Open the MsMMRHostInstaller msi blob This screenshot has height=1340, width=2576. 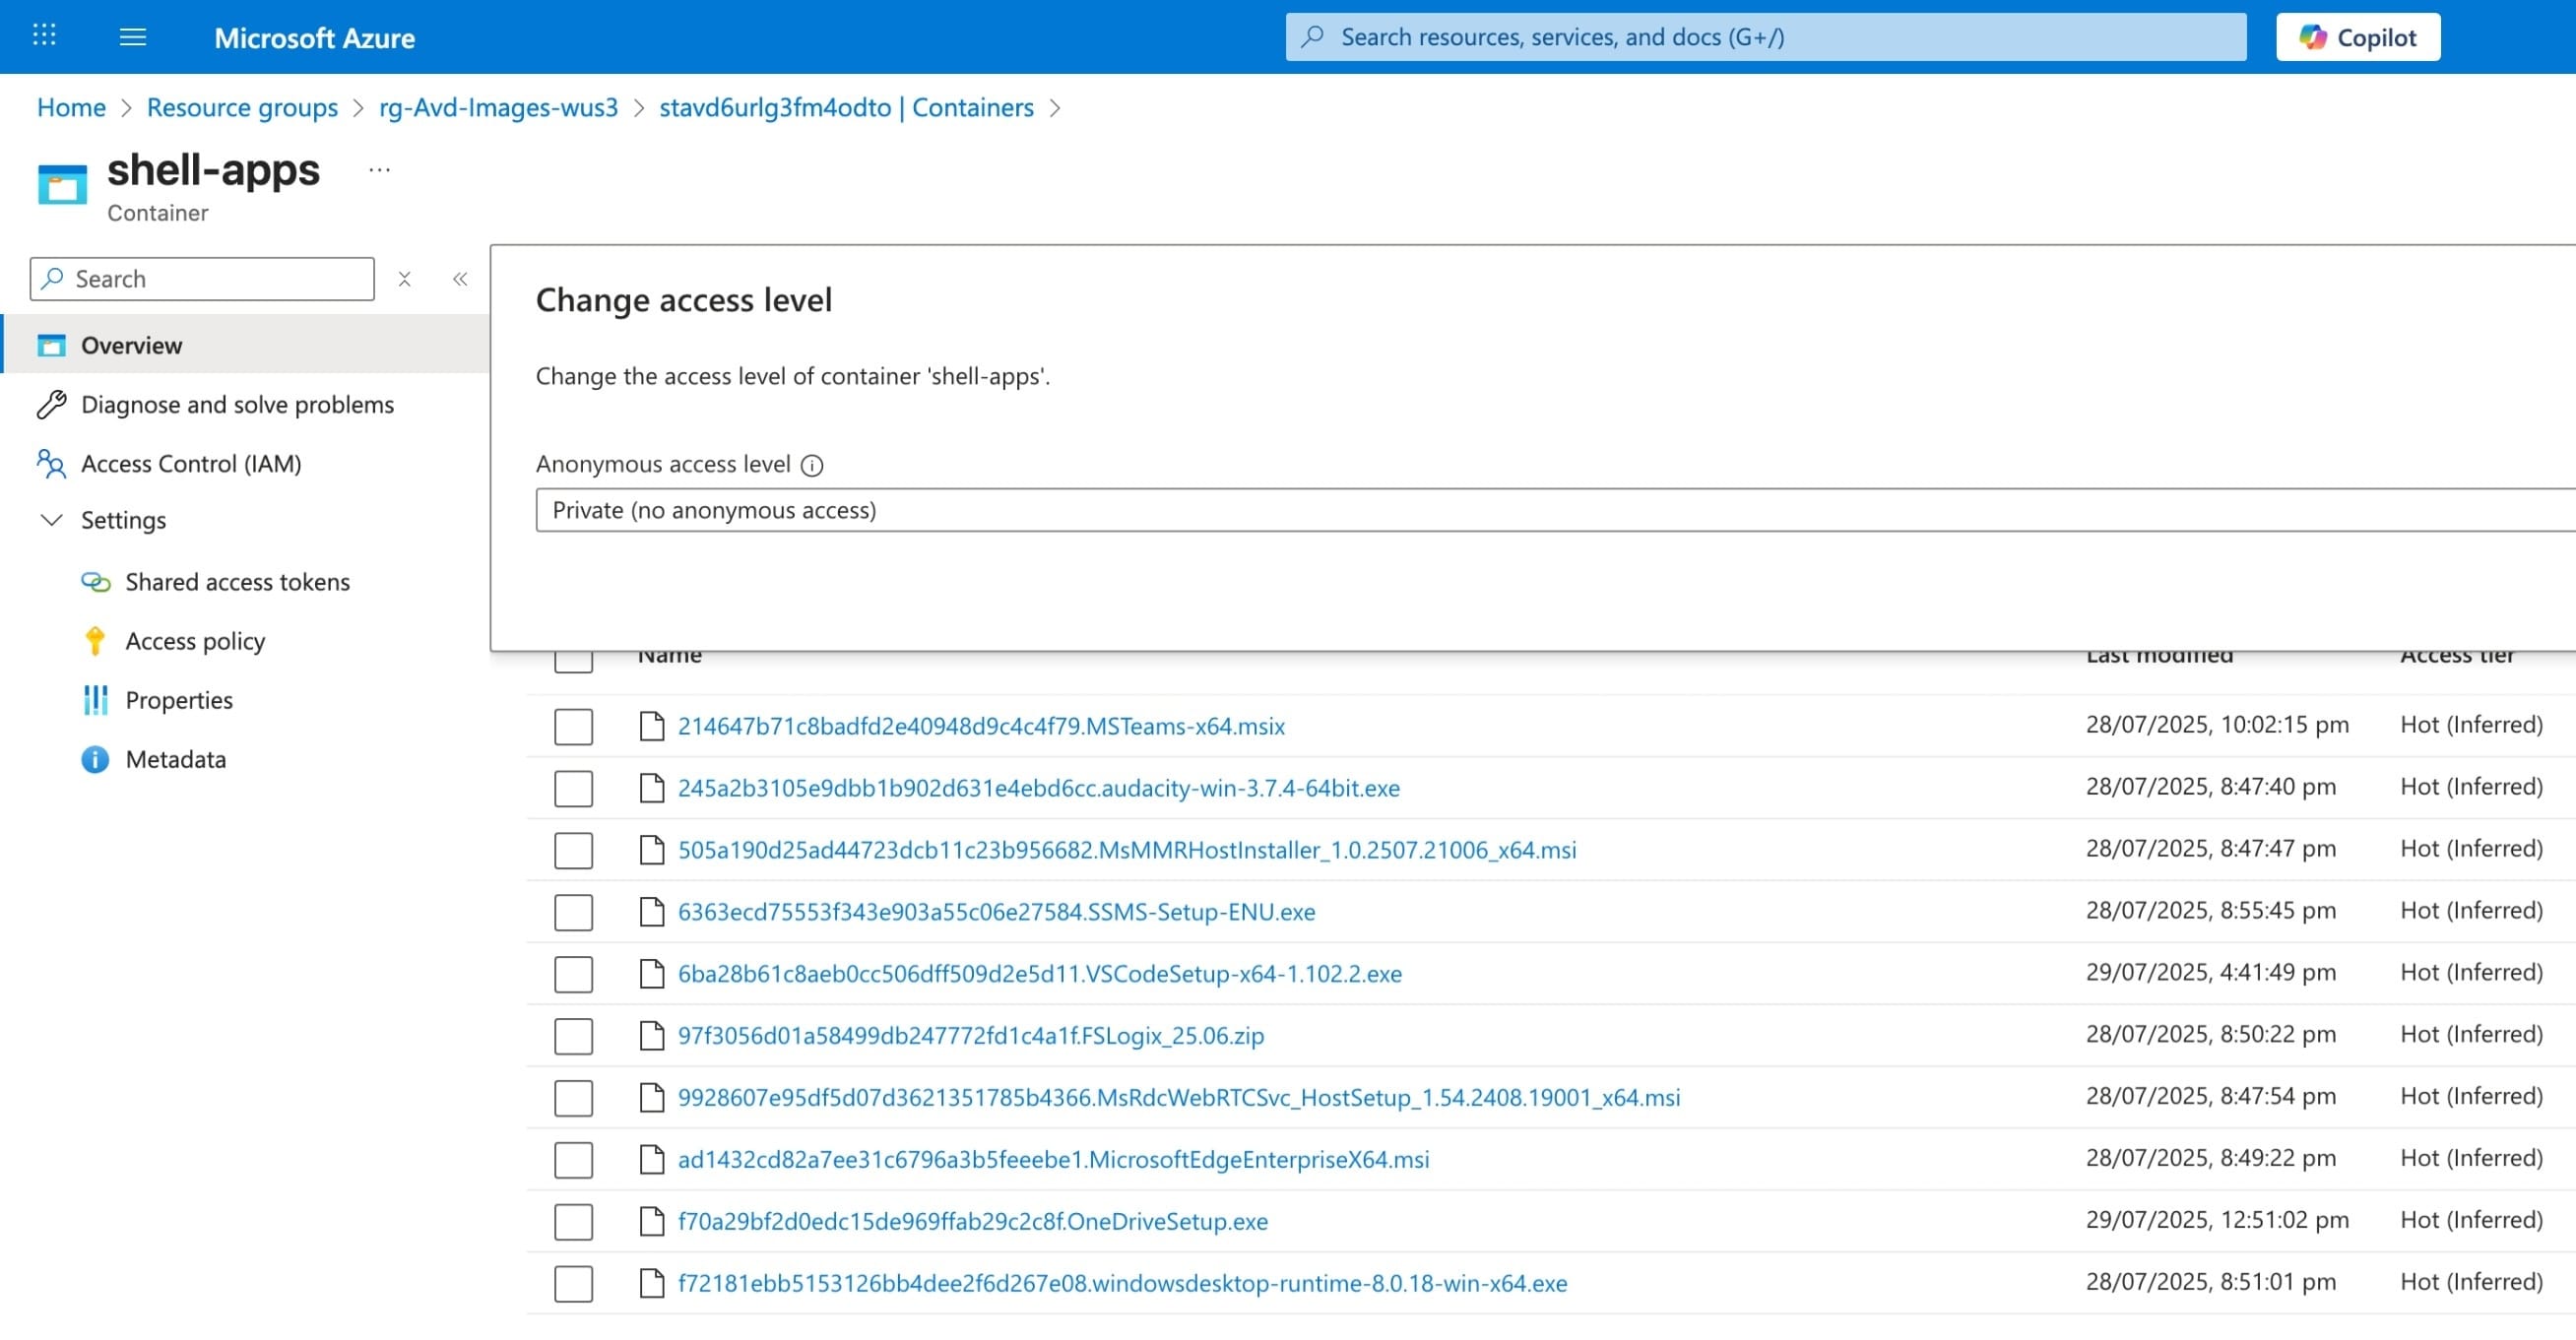(1127, 850)
